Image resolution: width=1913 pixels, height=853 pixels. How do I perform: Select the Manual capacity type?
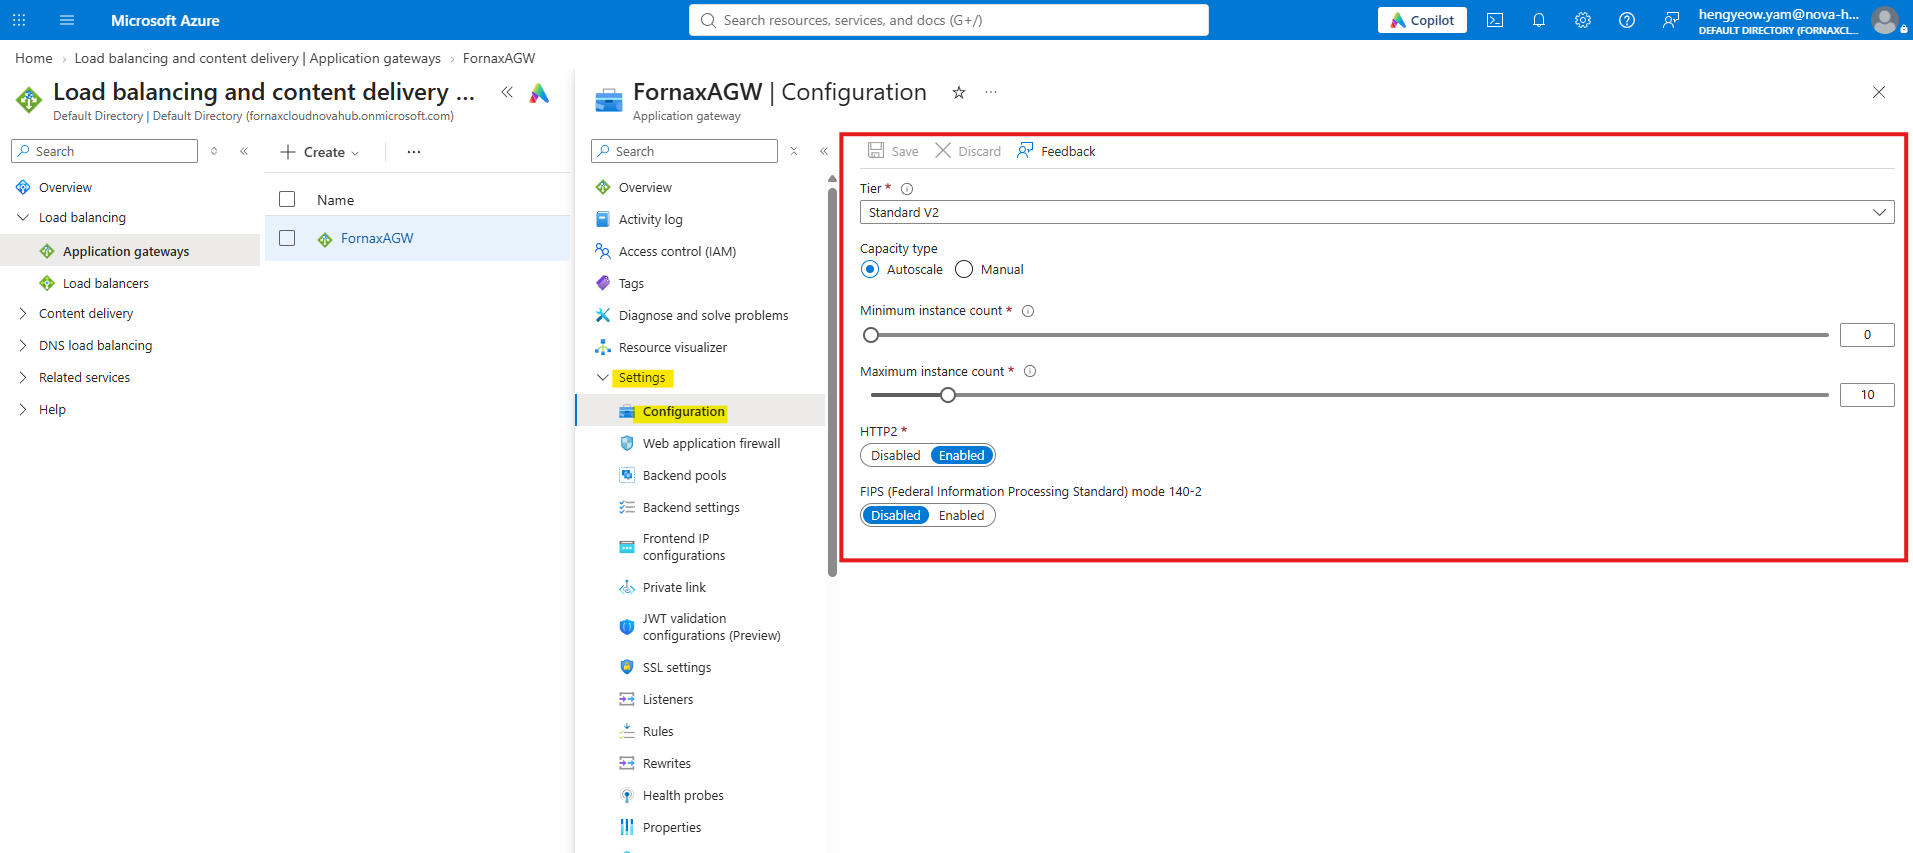coord(964,270)
